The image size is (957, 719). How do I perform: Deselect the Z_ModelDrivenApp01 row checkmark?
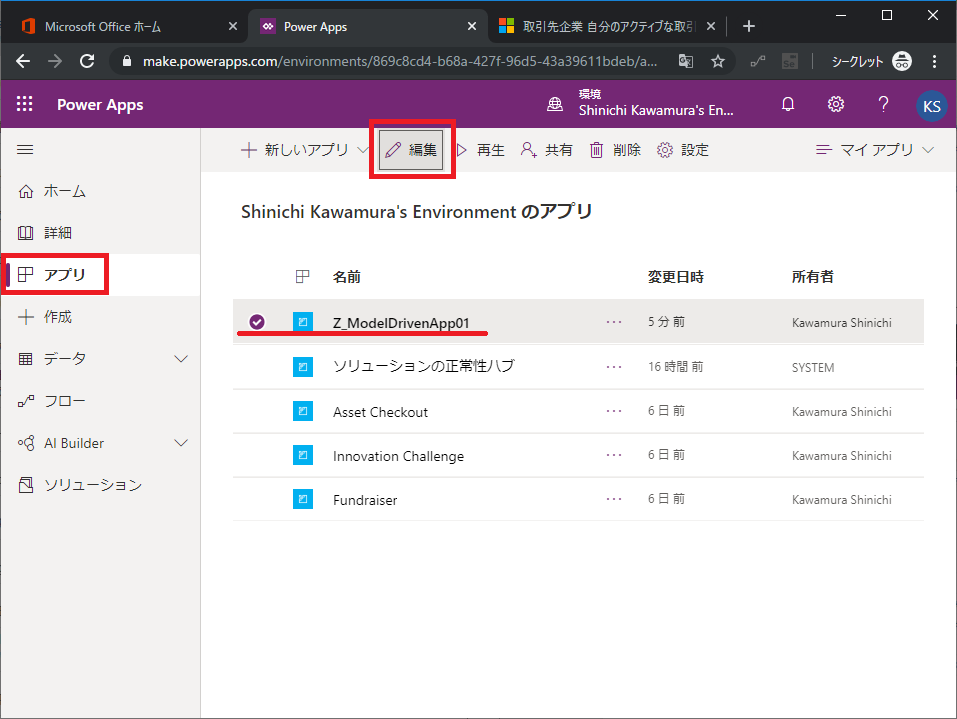(257, 322)
